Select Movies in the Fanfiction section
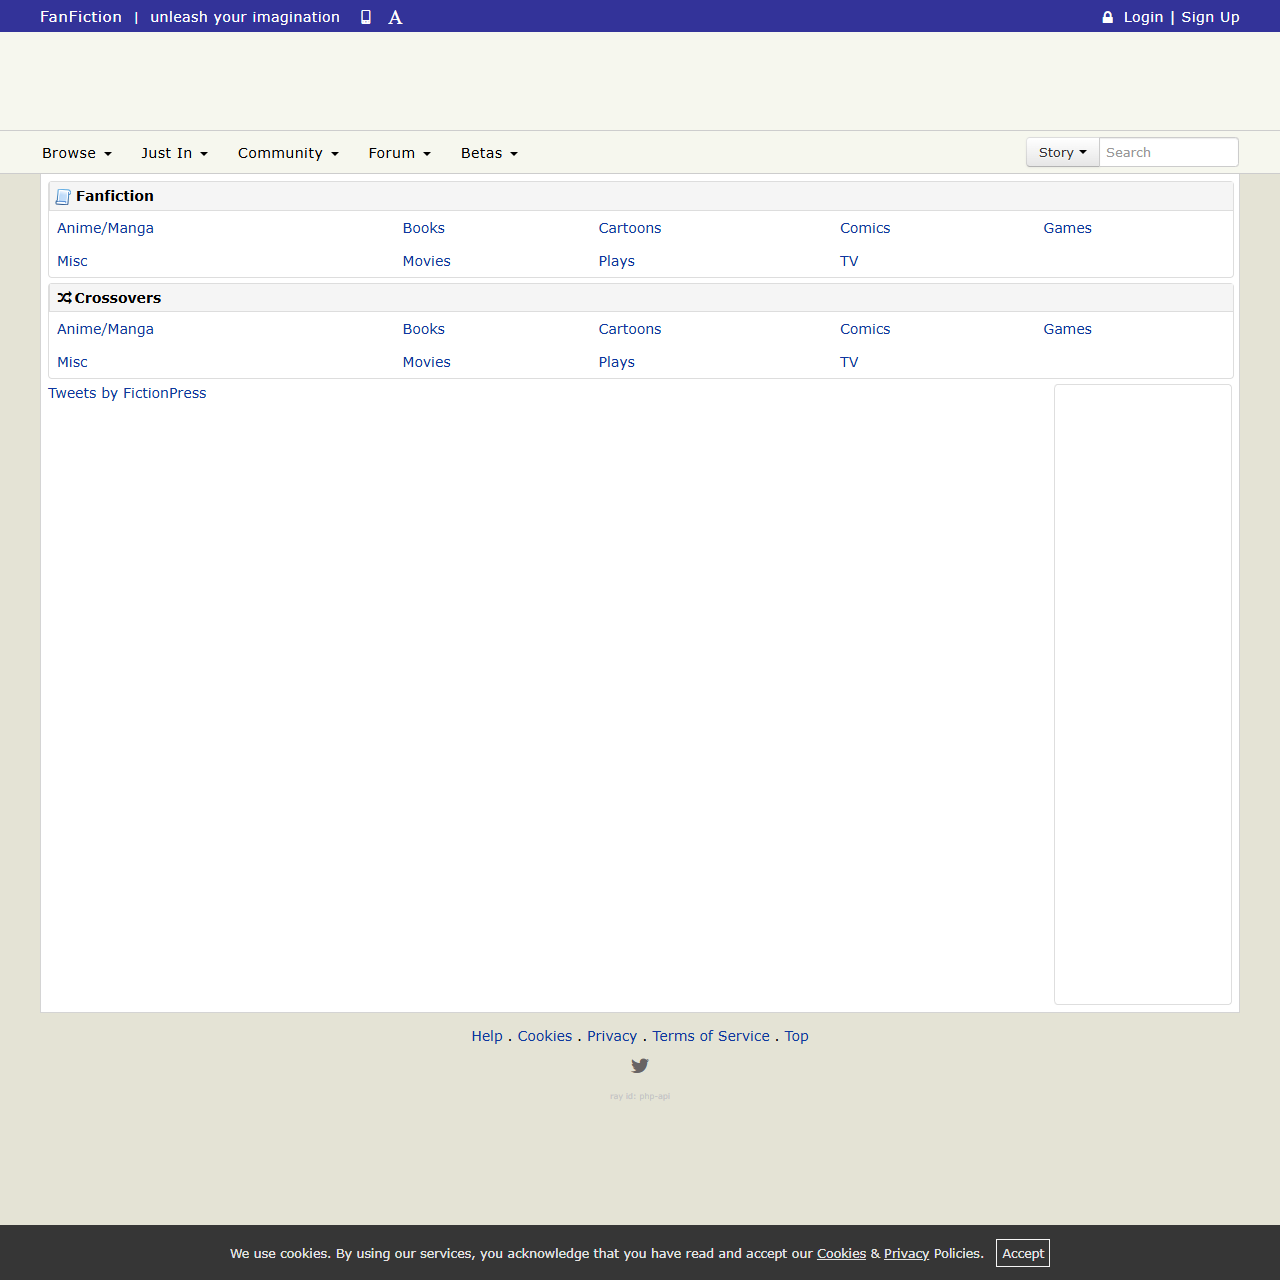Screen dimensions: 1280x1280 [x=426, y=261]
